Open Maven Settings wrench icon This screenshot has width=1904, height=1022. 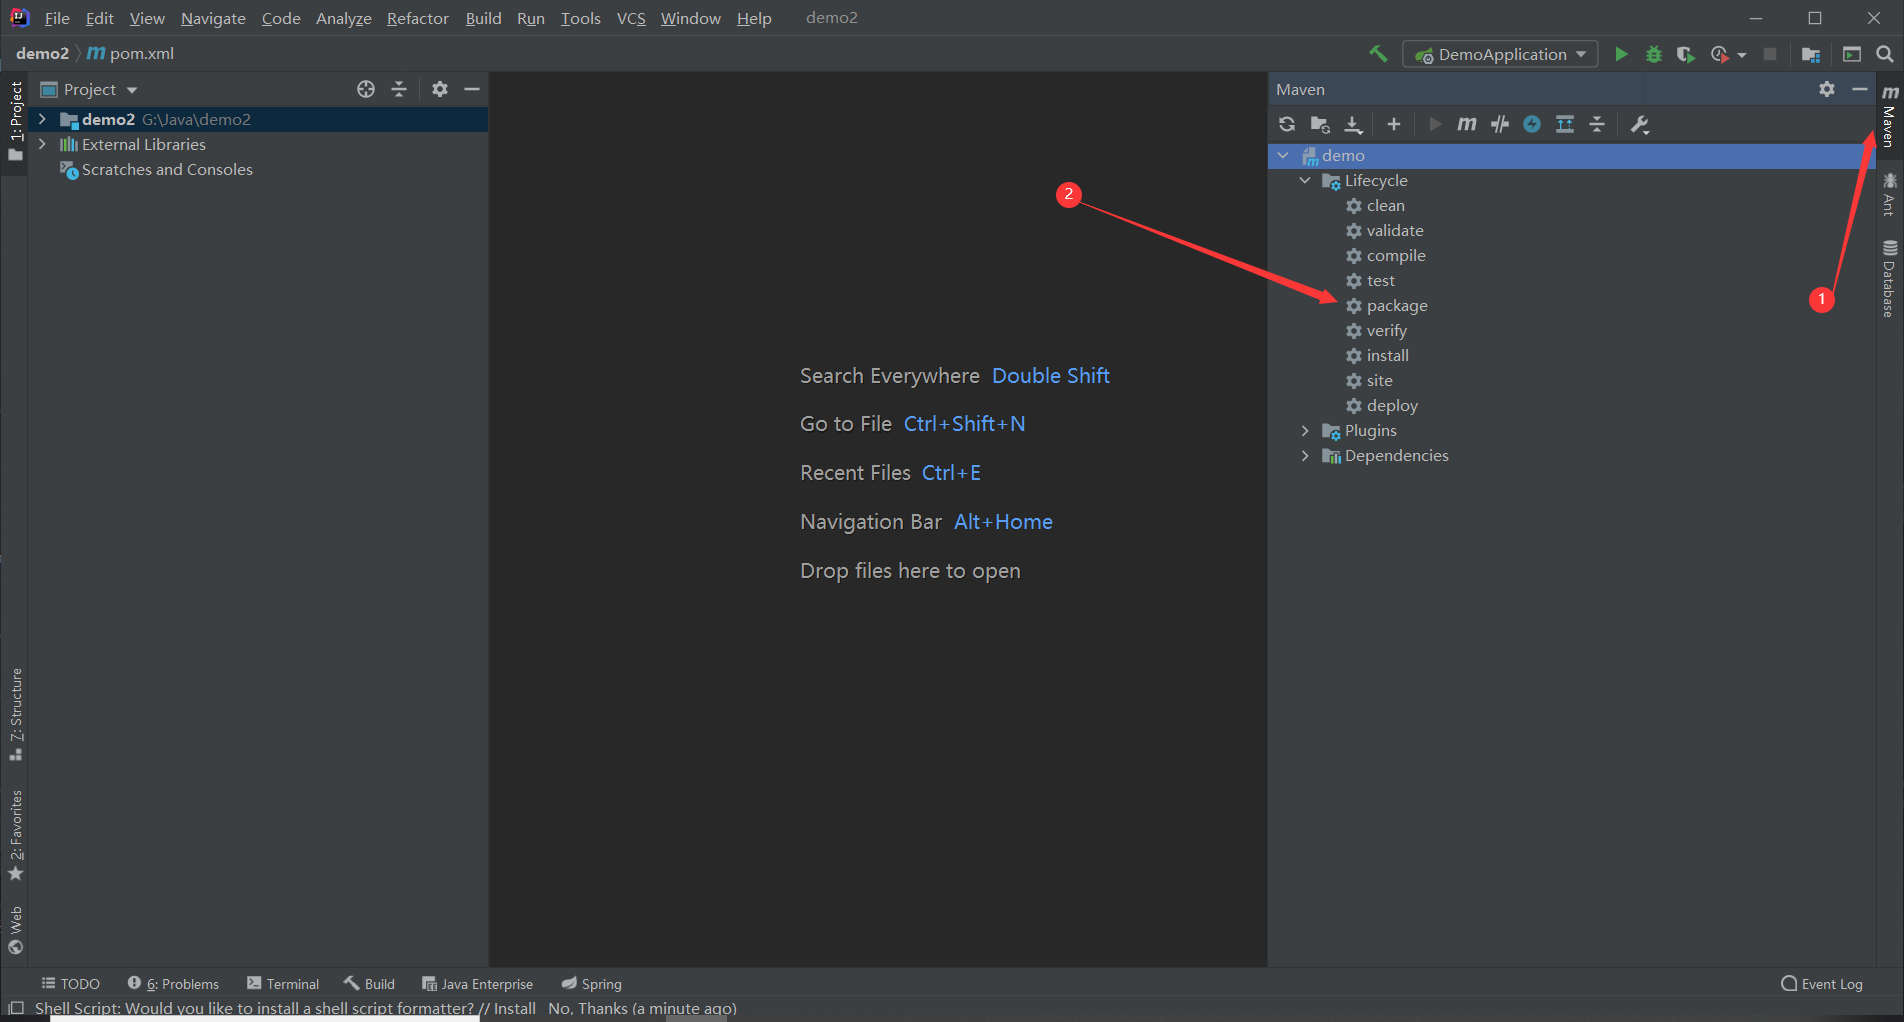pos(1640,124)
